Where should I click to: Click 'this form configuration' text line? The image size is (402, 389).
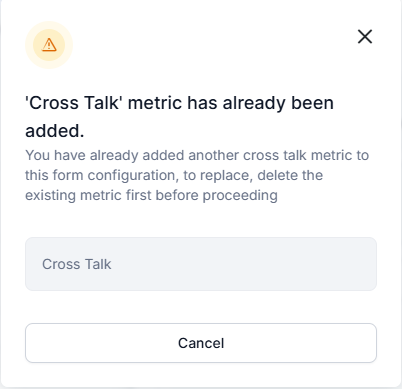click(x=100, y=175)
